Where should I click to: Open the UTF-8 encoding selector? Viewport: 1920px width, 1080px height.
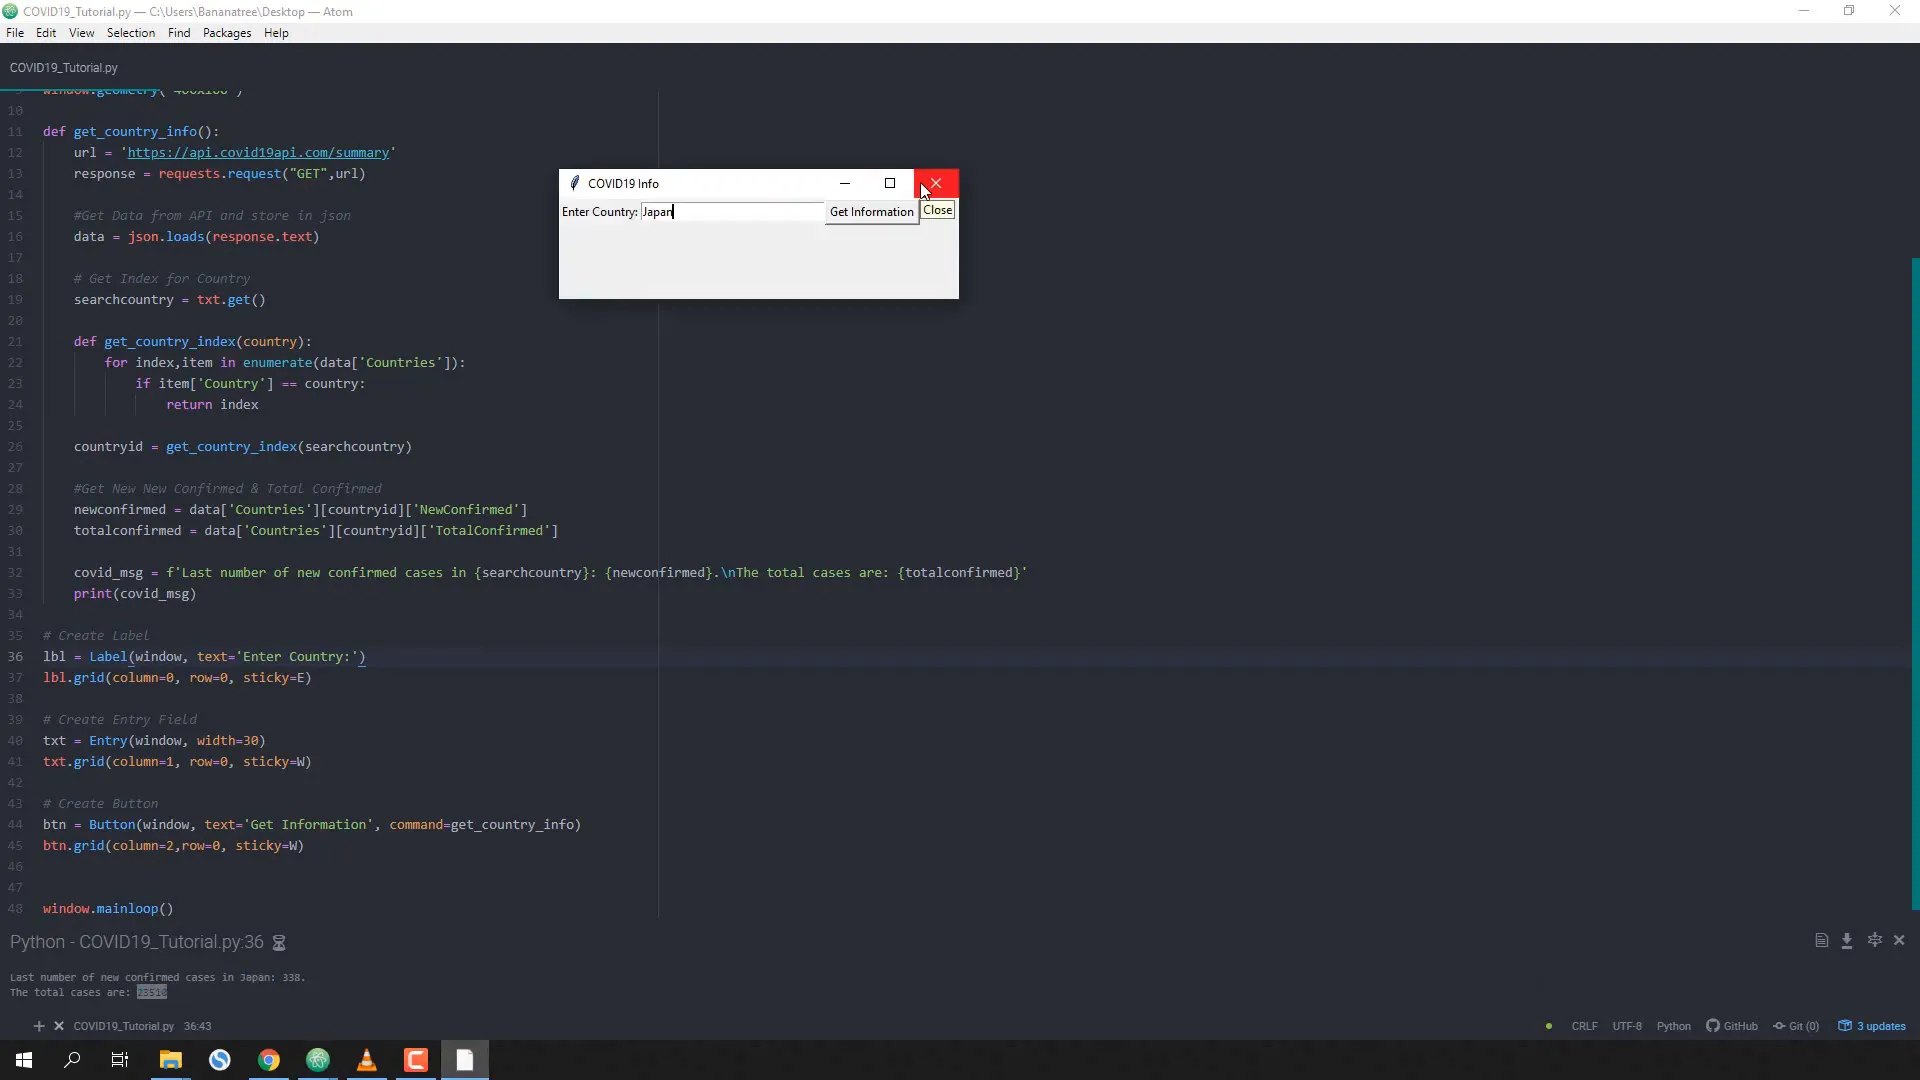1628,1026
